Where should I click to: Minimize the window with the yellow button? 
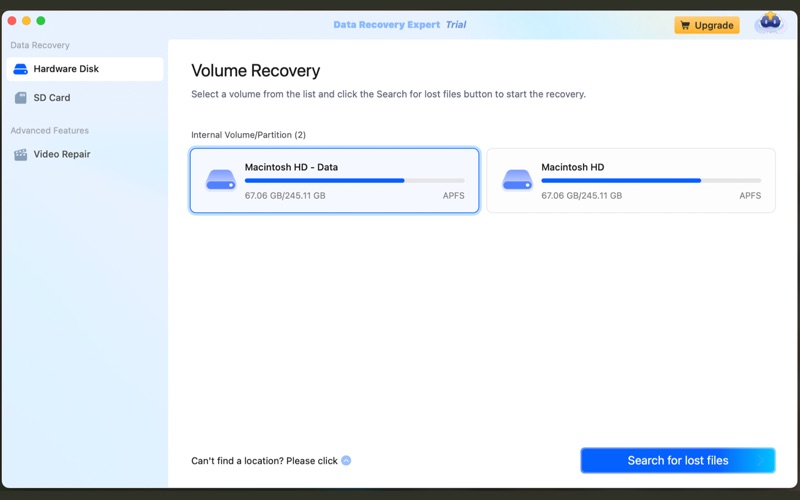27,21
